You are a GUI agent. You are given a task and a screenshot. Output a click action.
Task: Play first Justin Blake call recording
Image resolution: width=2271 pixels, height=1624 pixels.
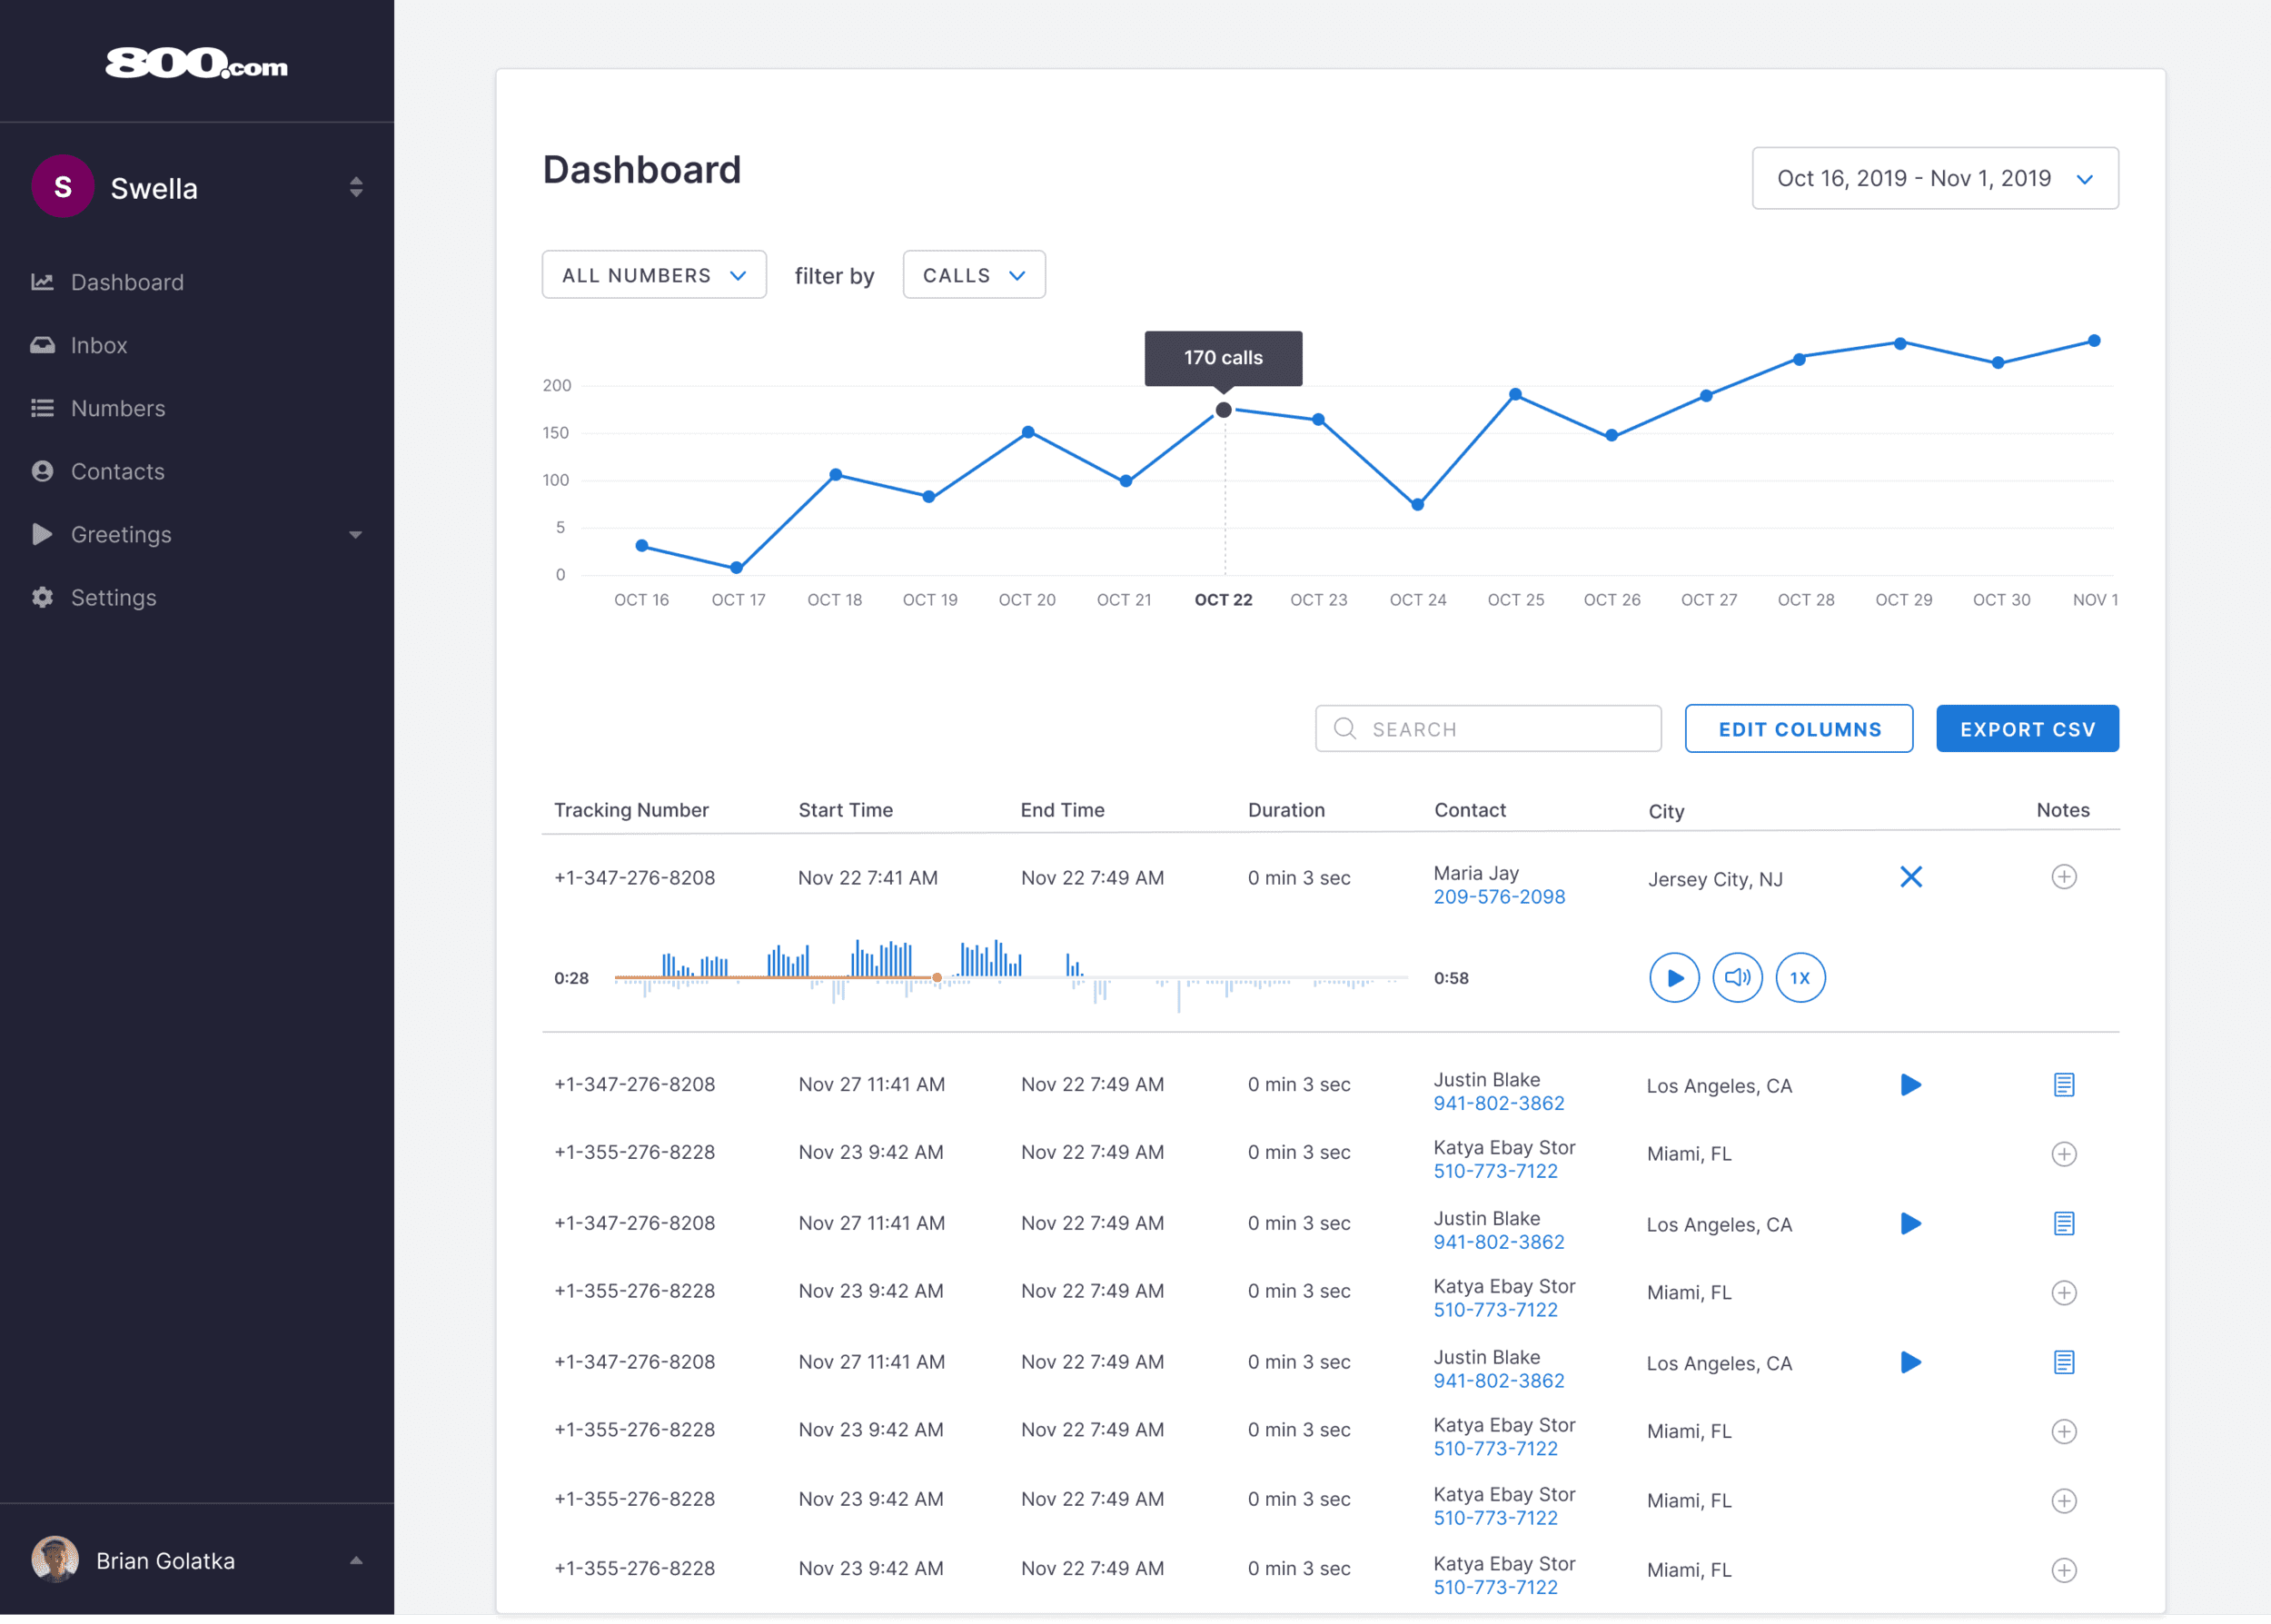1910,1085
